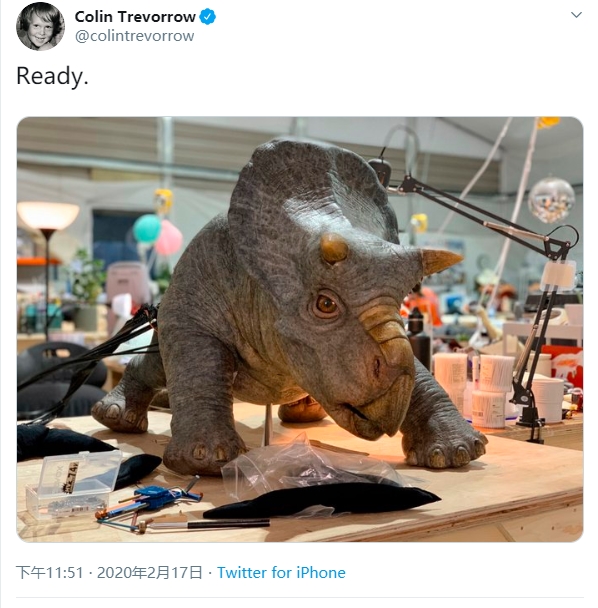This screenshot has height=608, width=598.
Task: Open Colin Trevorrow's profile avatar photo
Action: (40, 26)
